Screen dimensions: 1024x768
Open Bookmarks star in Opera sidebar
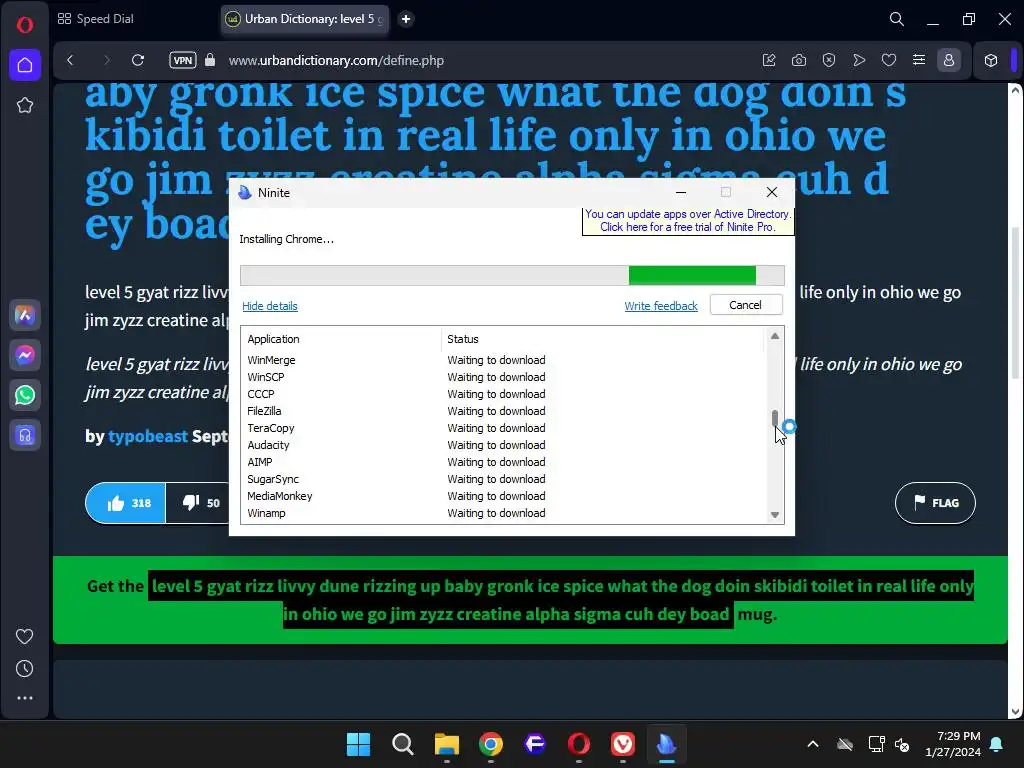click(x=25, y=105)
